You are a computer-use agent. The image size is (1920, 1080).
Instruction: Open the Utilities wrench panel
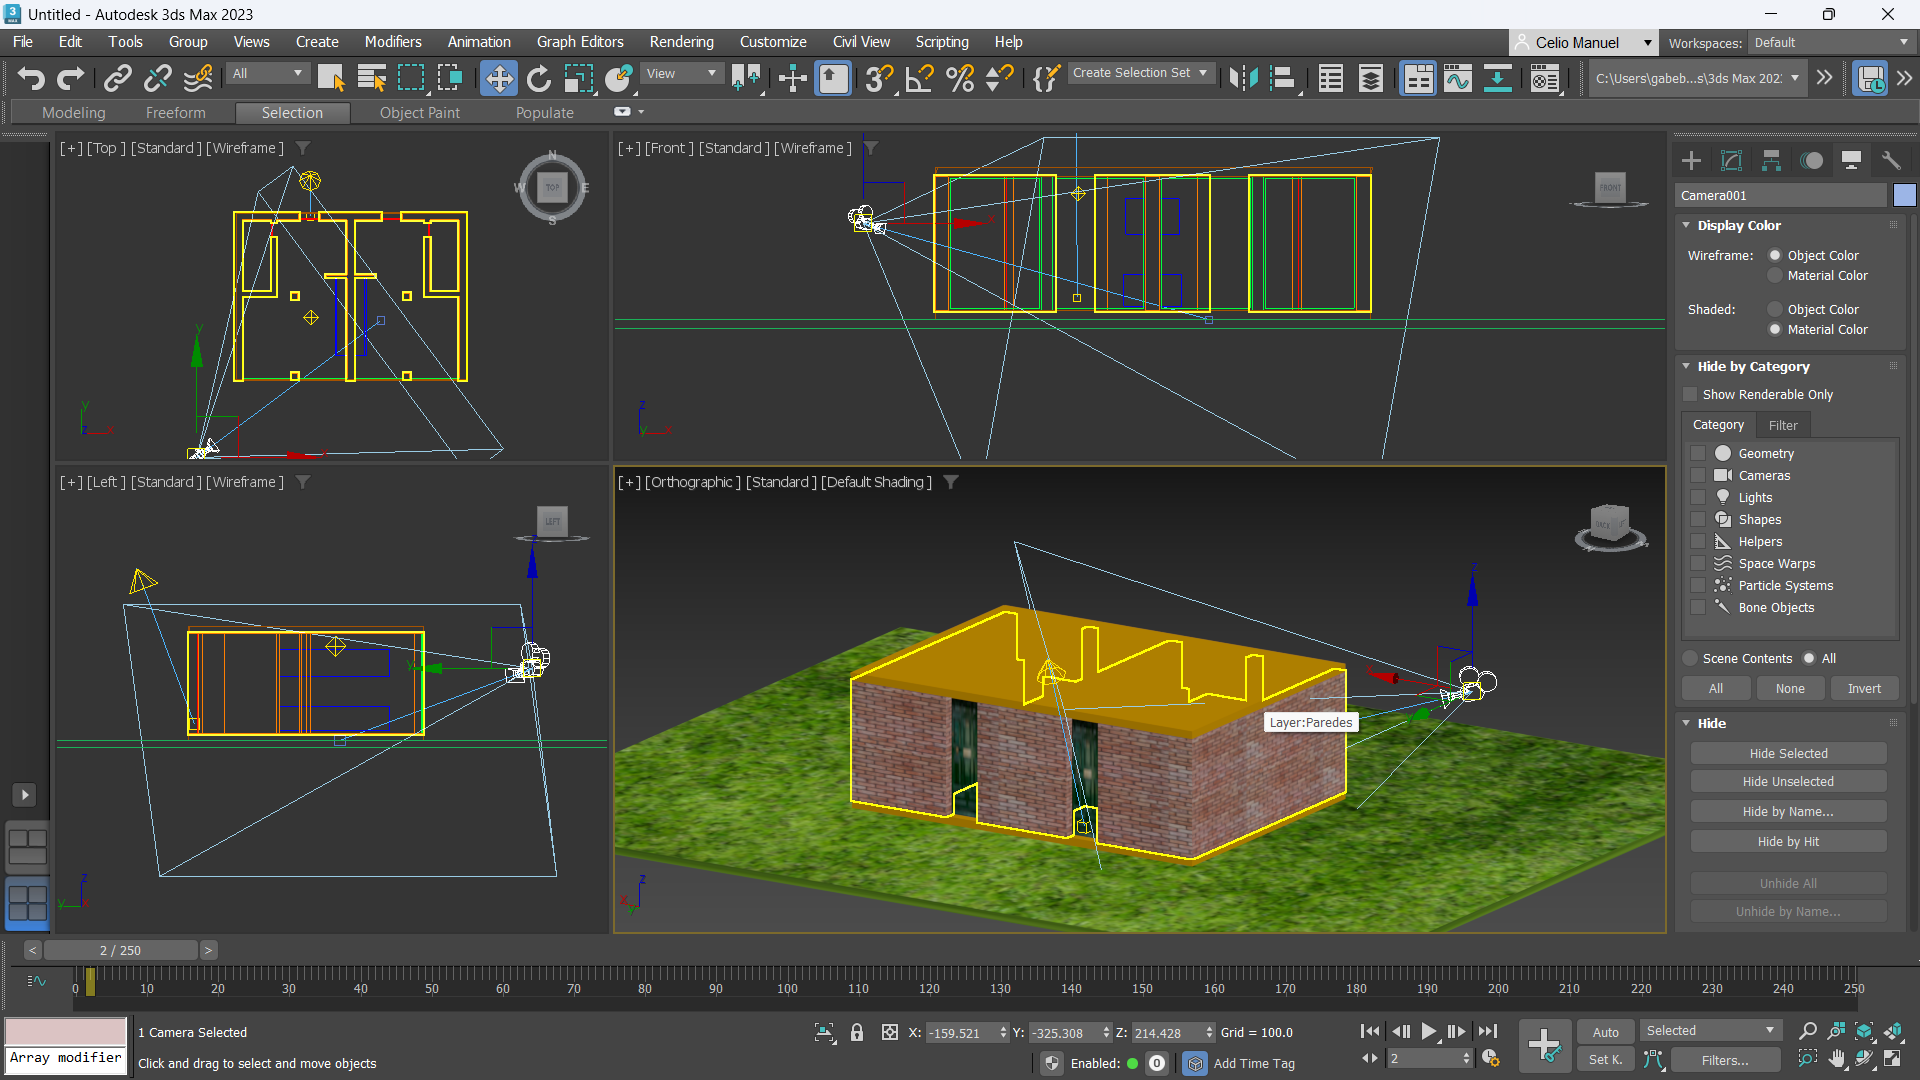click(x=1890, y=160)
